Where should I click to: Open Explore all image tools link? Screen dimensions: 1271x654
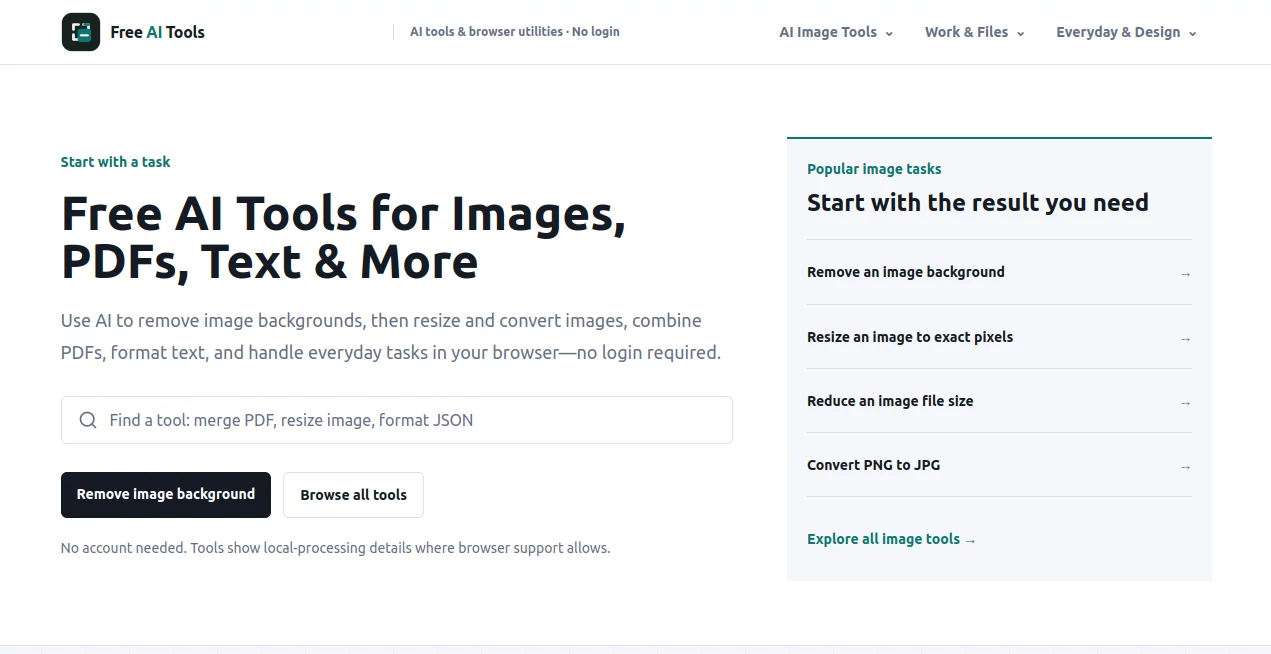coord(891,539)
